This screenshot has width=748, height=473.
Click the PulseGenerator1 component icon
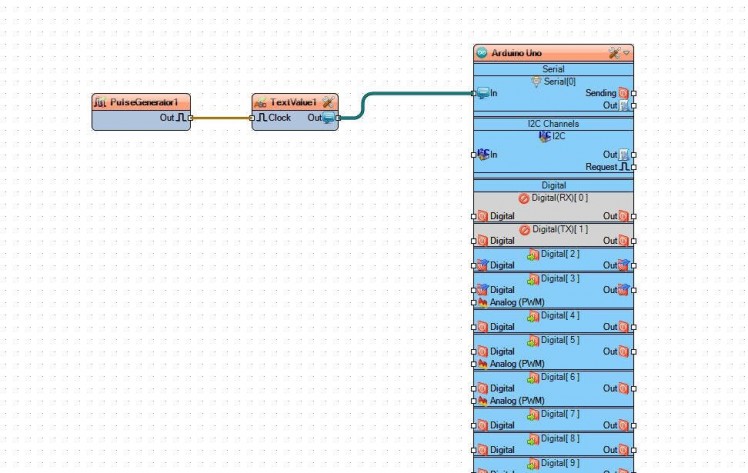pyautogui.click(x=100, y=102)
